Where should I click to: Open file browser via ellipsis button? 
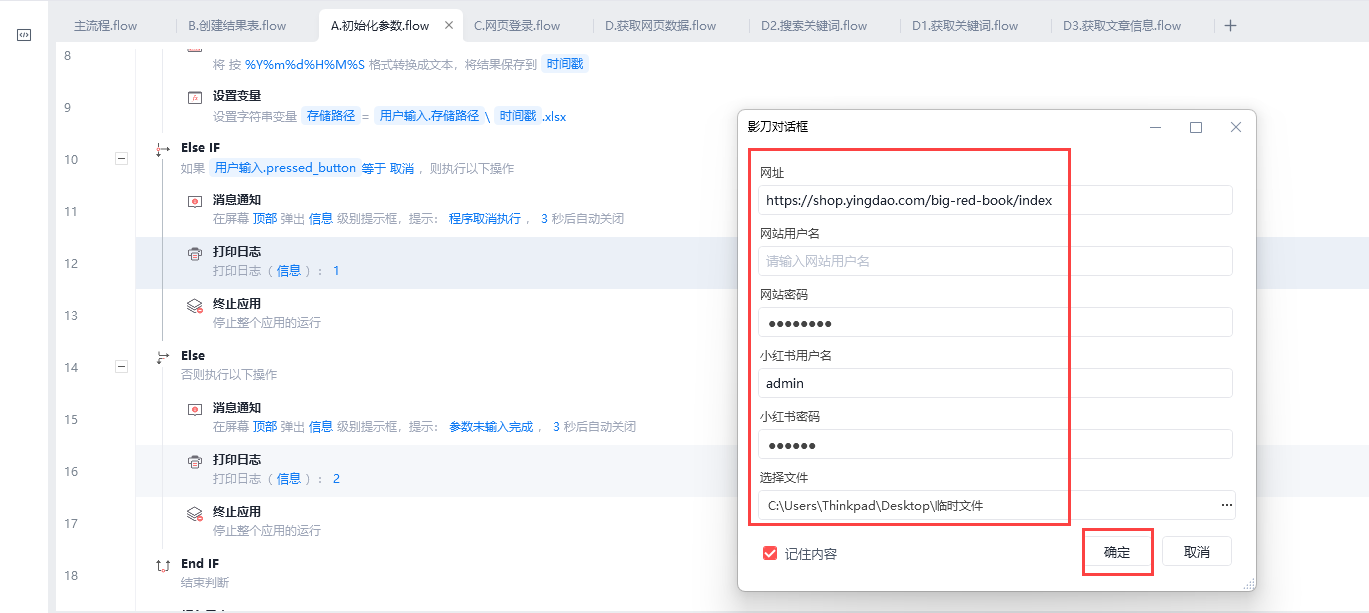pos(1227,505)
